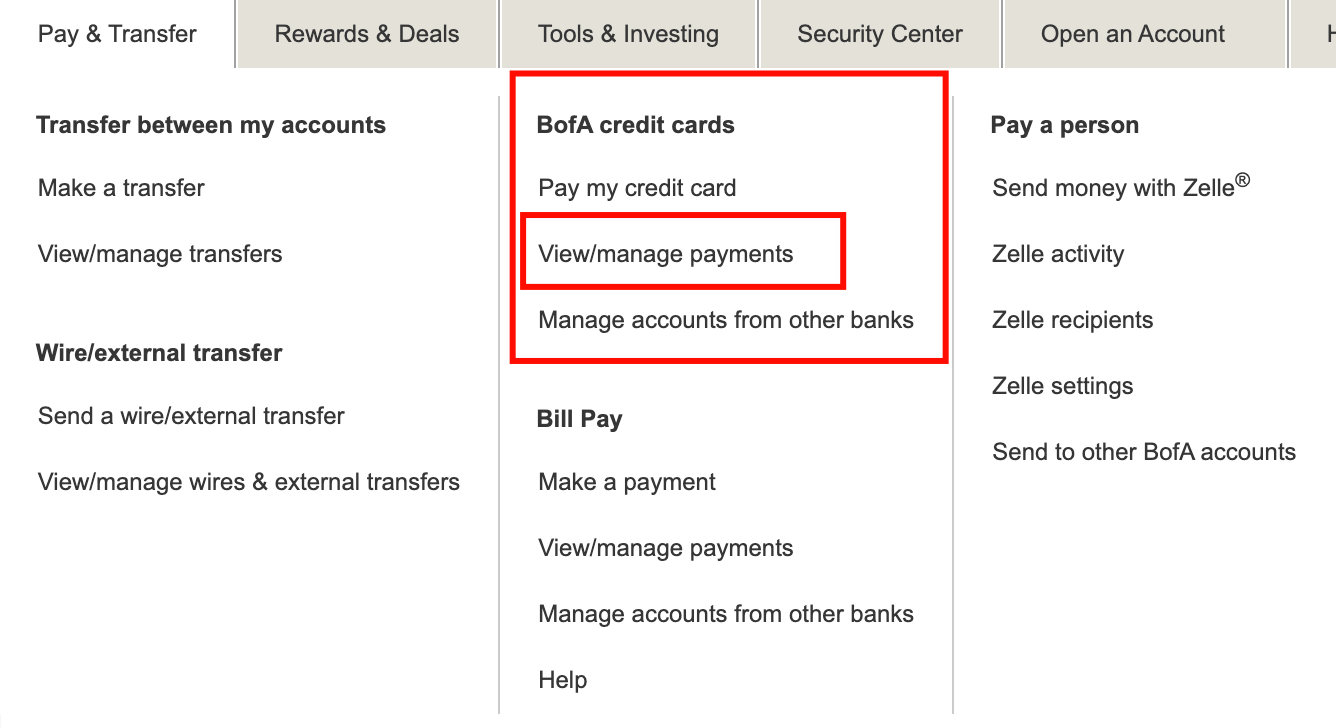This screenshot has height=728, width=1336.
Task: Open the Tools & Investing tab
Action: coord(628,34)
